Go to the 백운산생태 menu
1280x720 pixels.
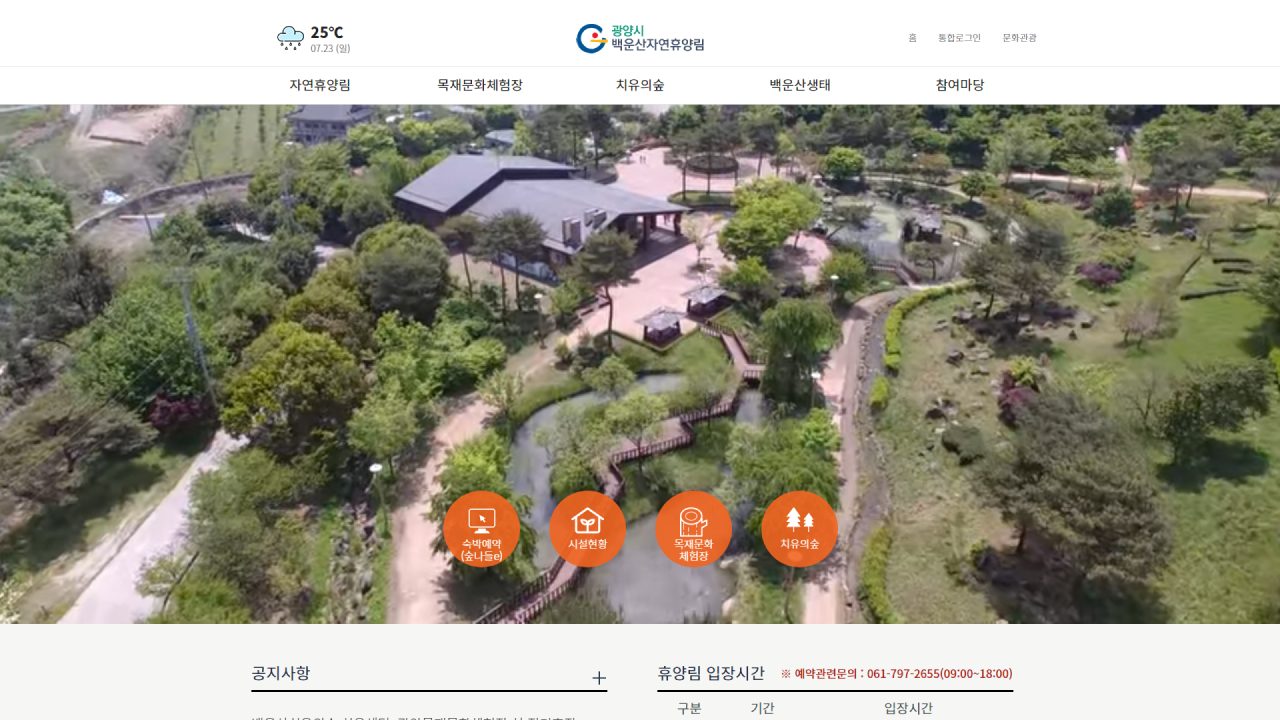click(x=800, y=85)
